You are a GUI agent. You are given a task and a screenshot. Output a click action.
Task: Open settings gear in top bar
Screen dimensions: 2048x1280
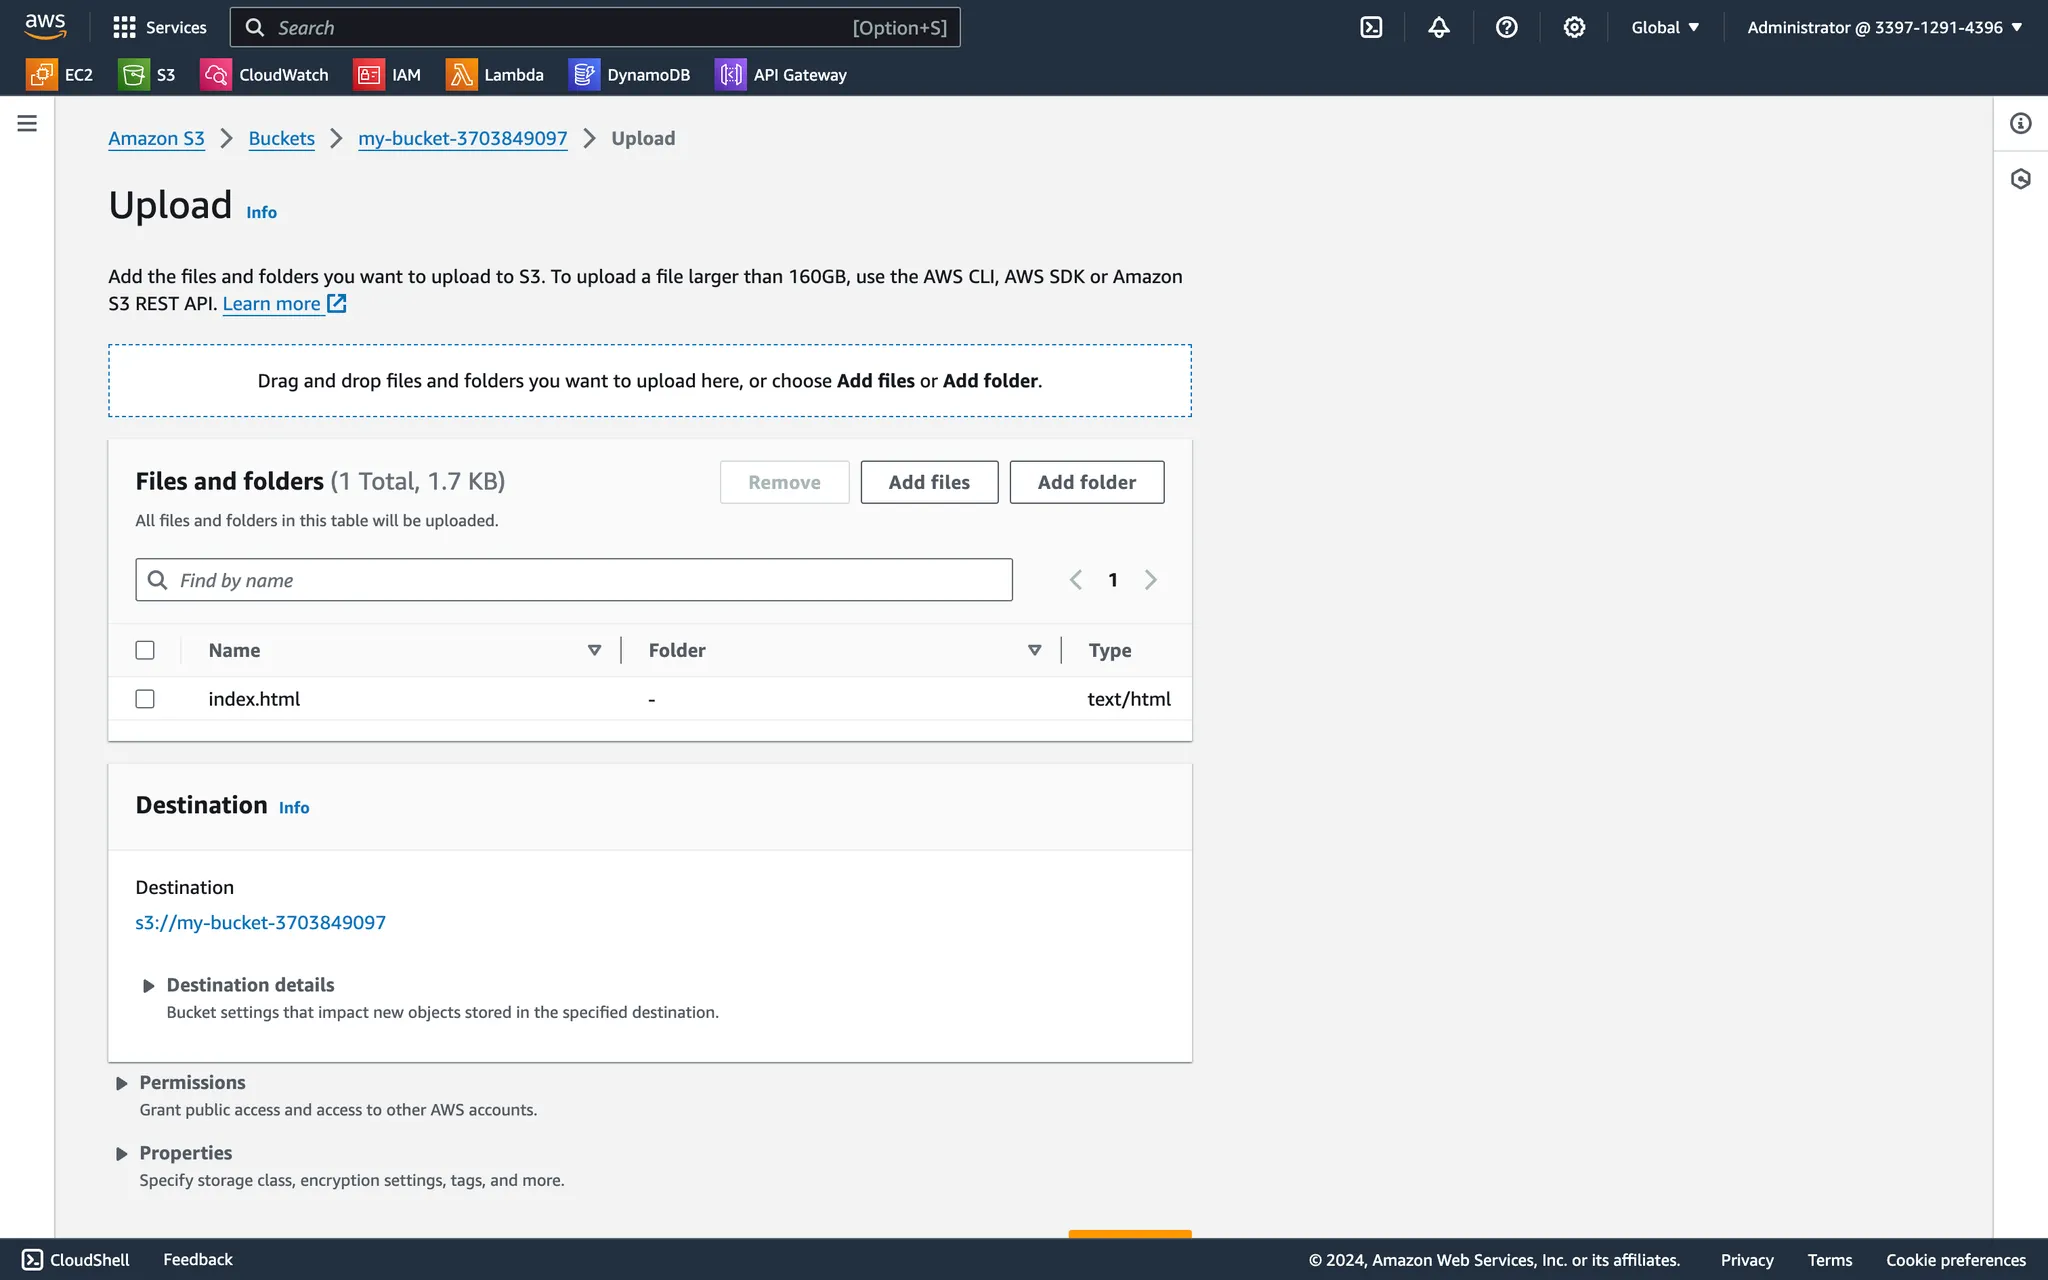[1574, 28]
